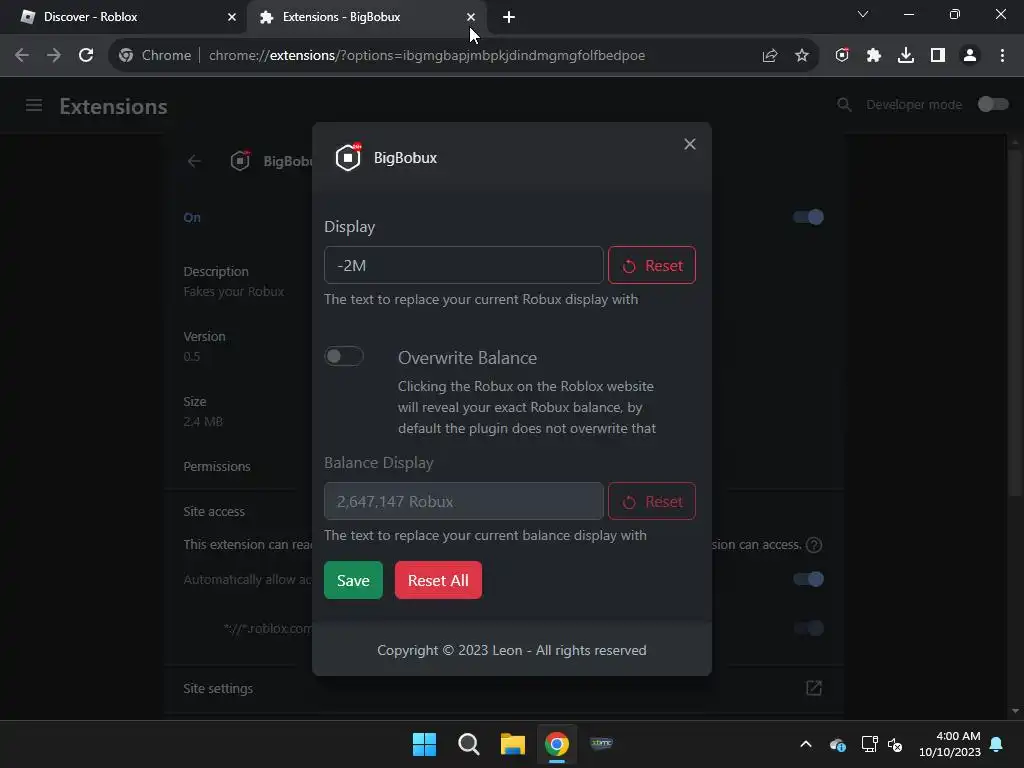This screenshot has height=768, width=1024.
Task: Reset the Balance Display value
Action: (x=652, y=501)
